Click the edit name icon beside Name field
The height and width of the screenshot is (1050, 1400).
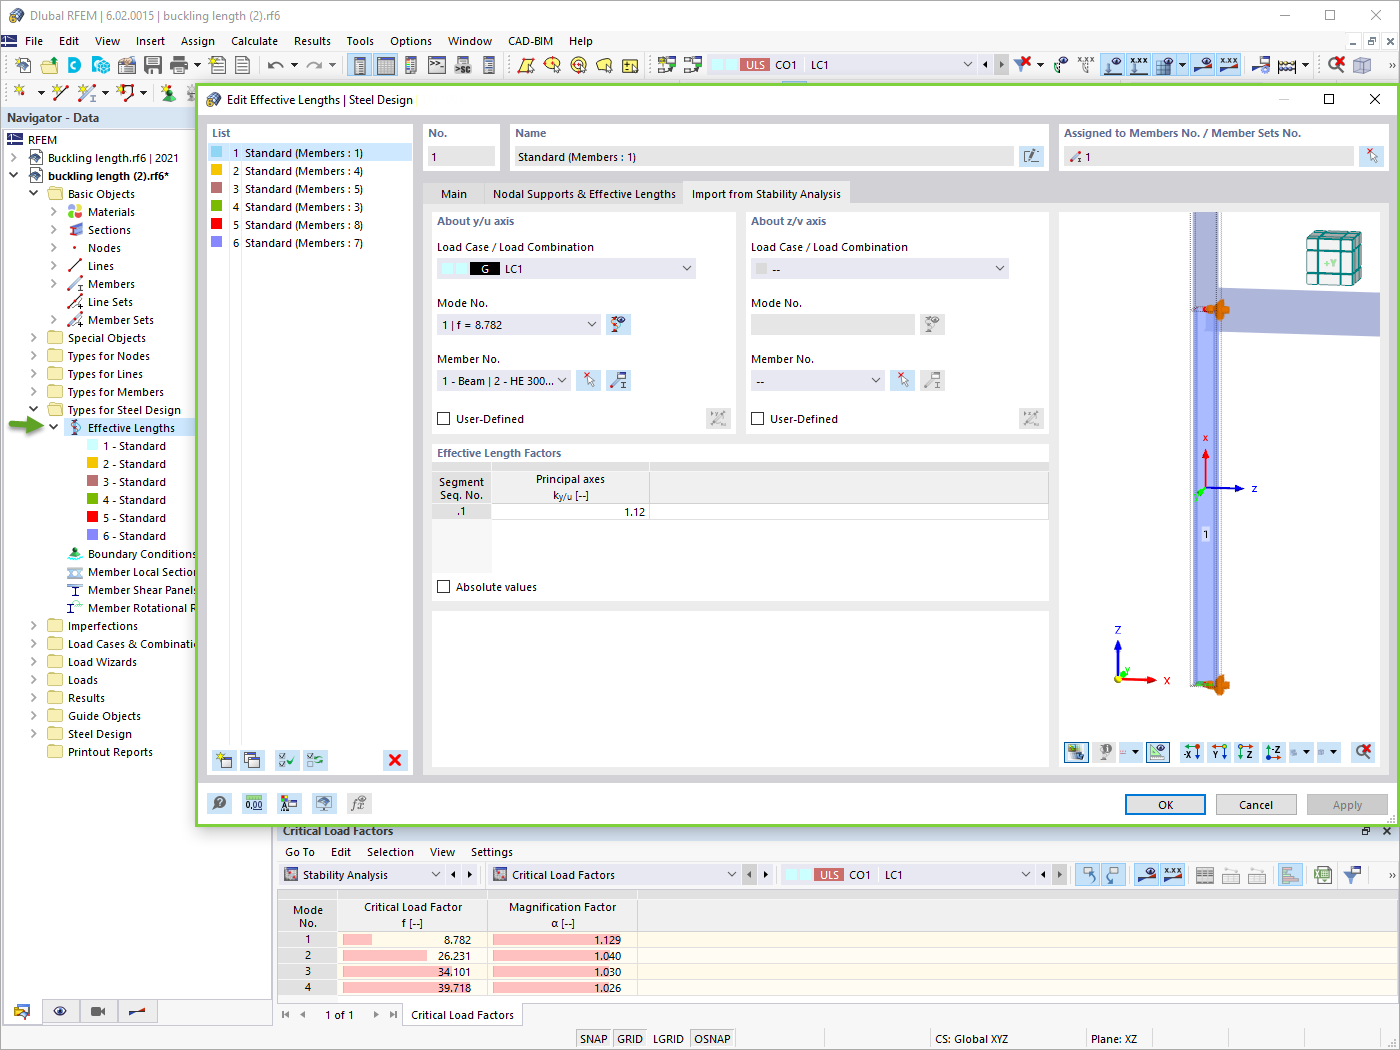click(1031, 157)
